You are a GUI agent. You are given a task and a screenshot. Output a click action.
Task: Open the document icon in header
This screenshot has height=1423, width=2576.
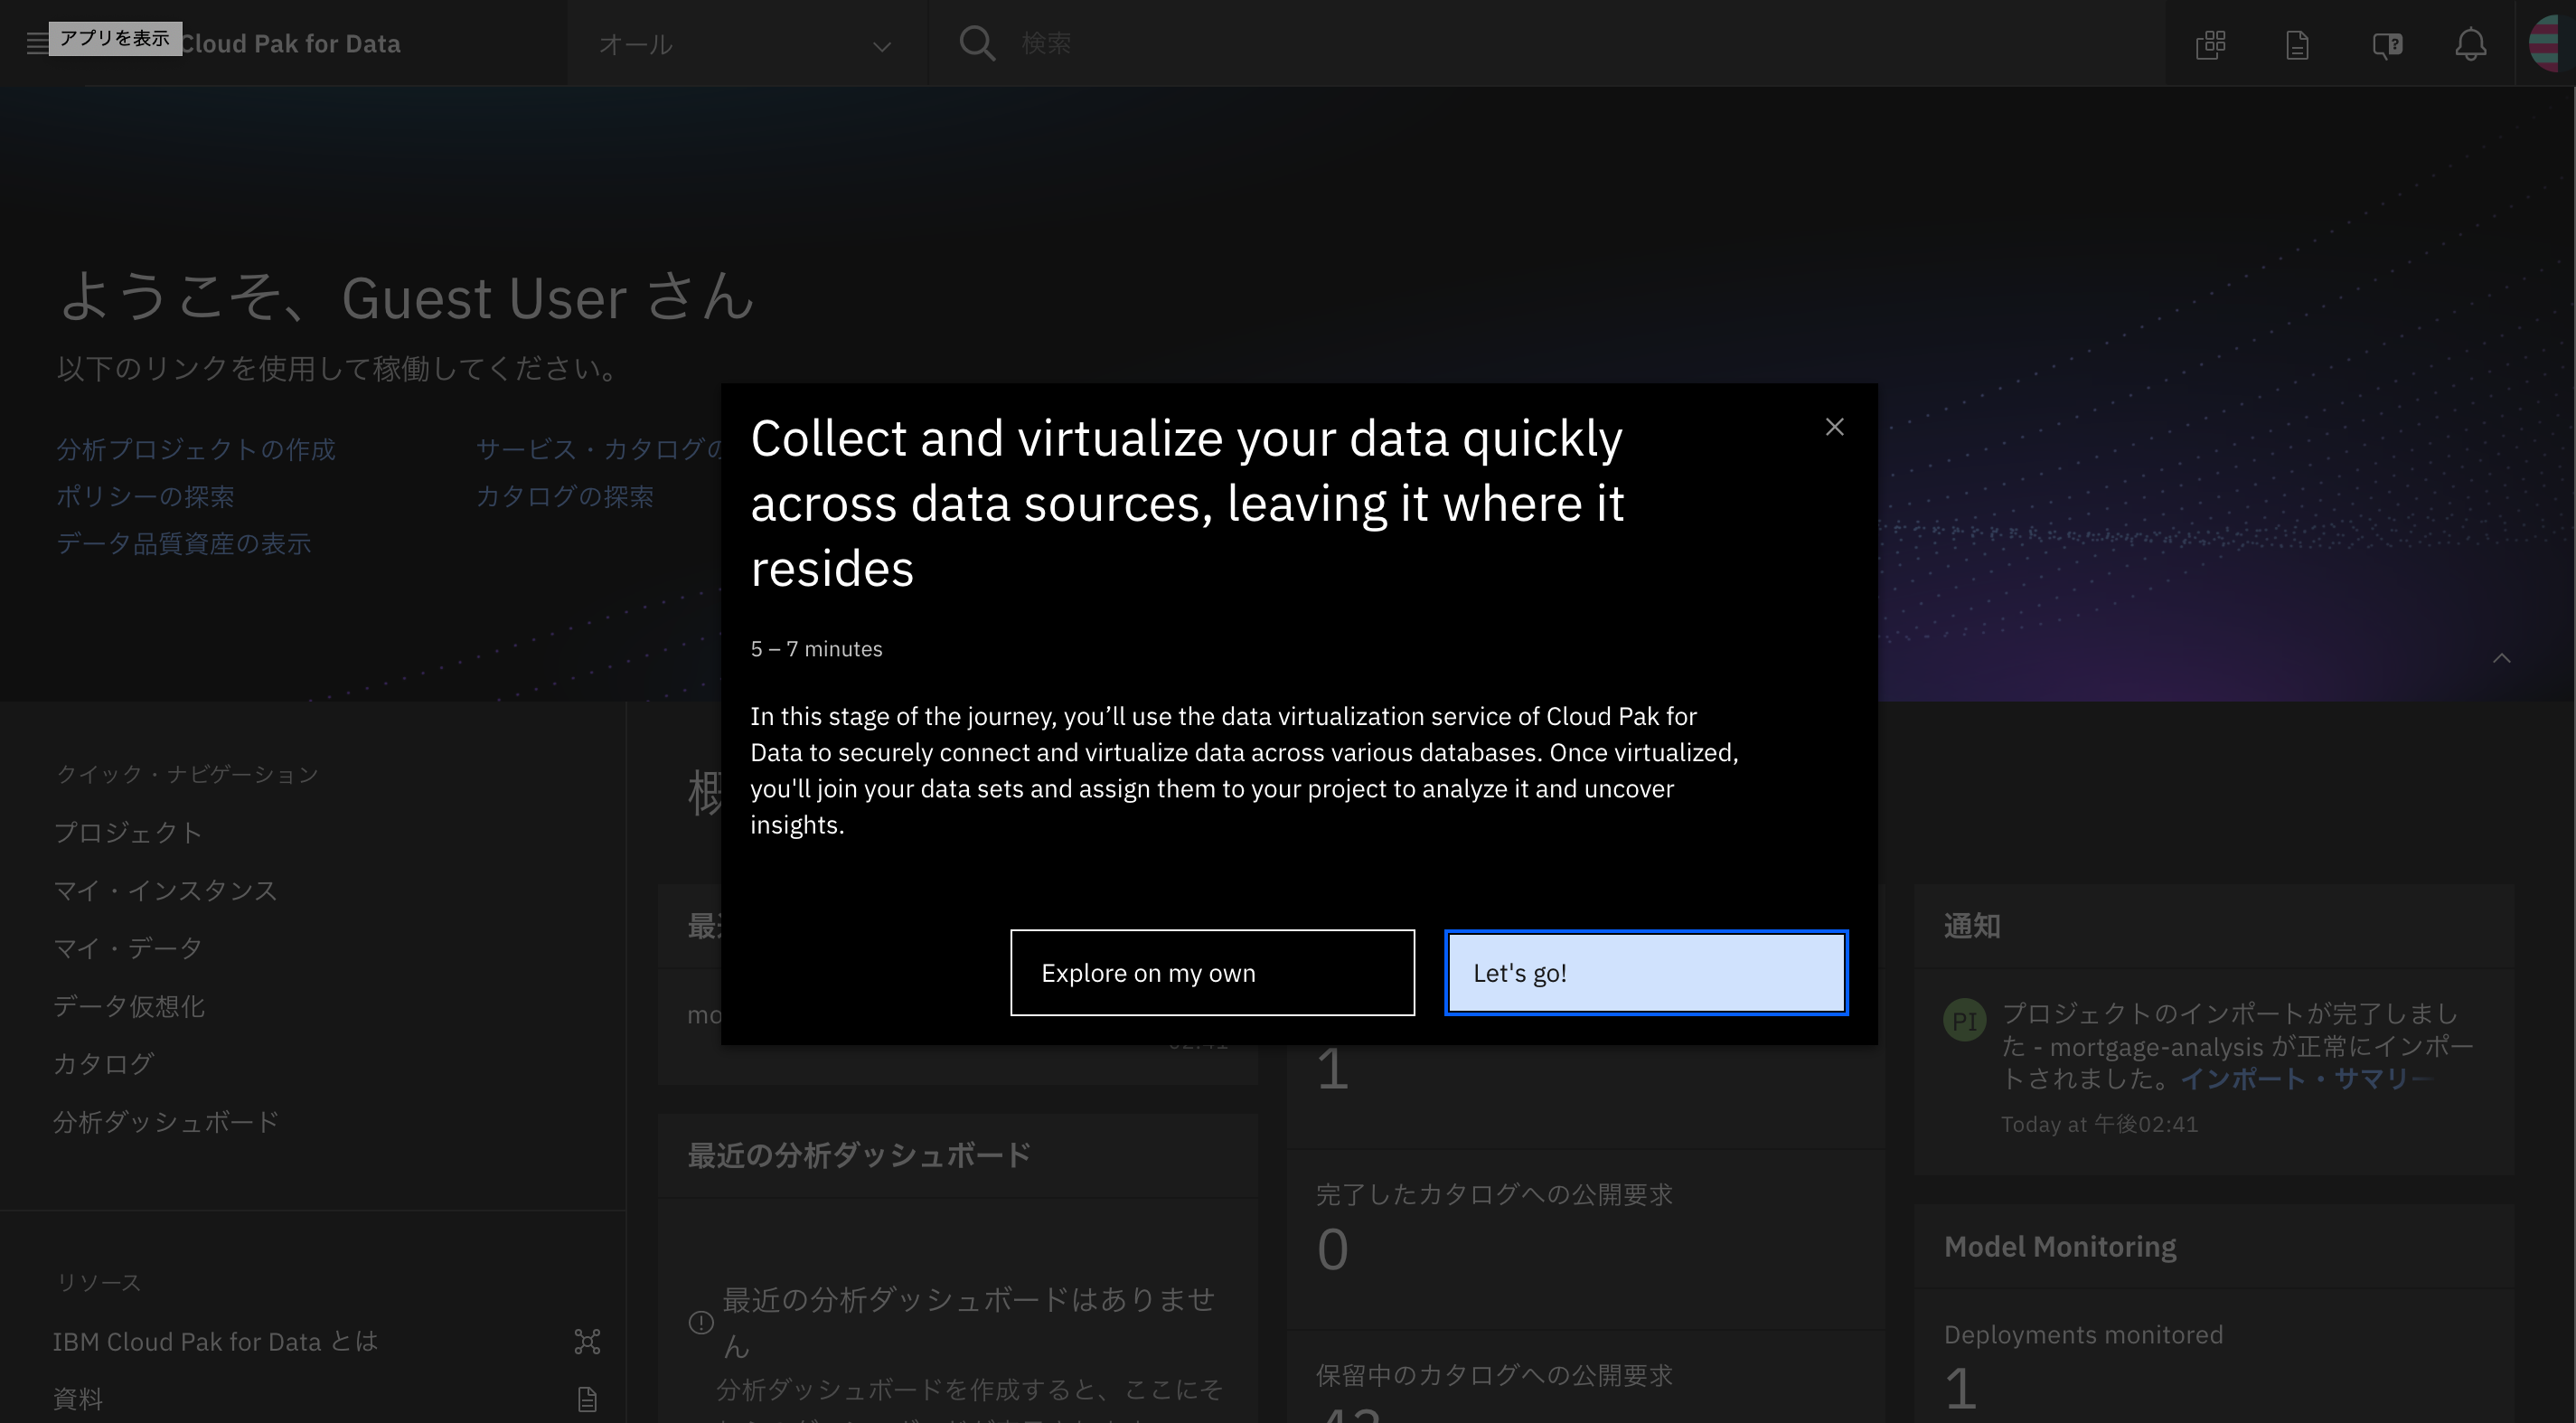point(2297,44)
